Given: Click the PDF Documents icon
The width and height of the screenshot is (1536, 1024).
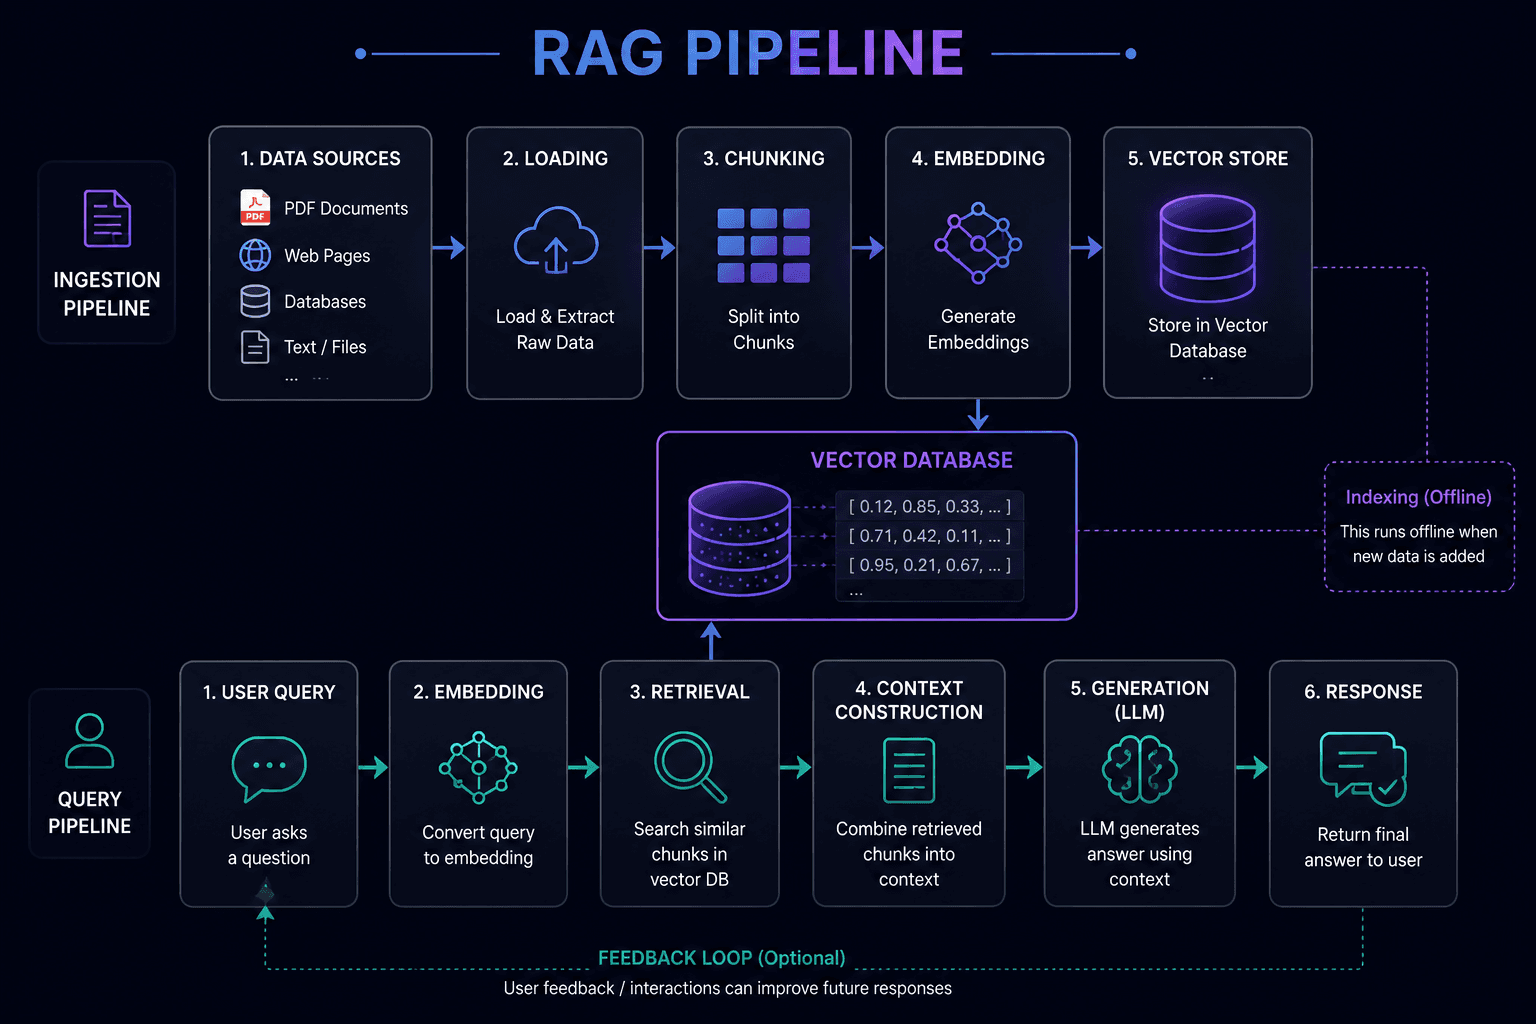Looking at the screenshot, I should [x=255, y=208].
